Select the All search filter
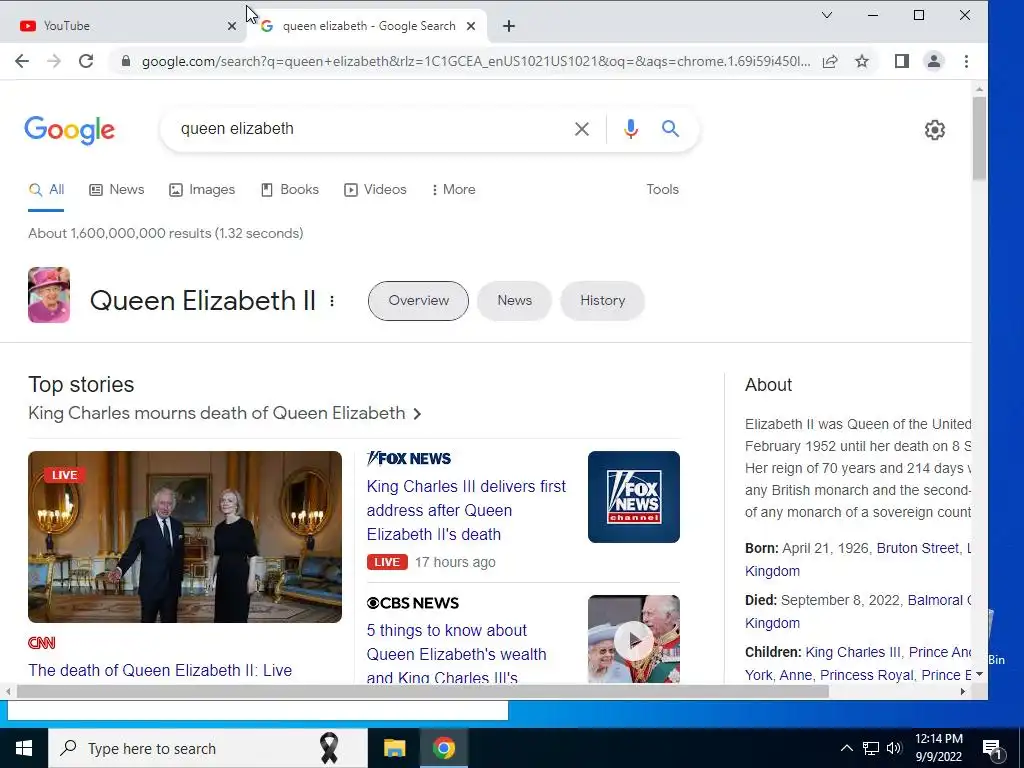The image size is (1024, 768). (46, 189)
